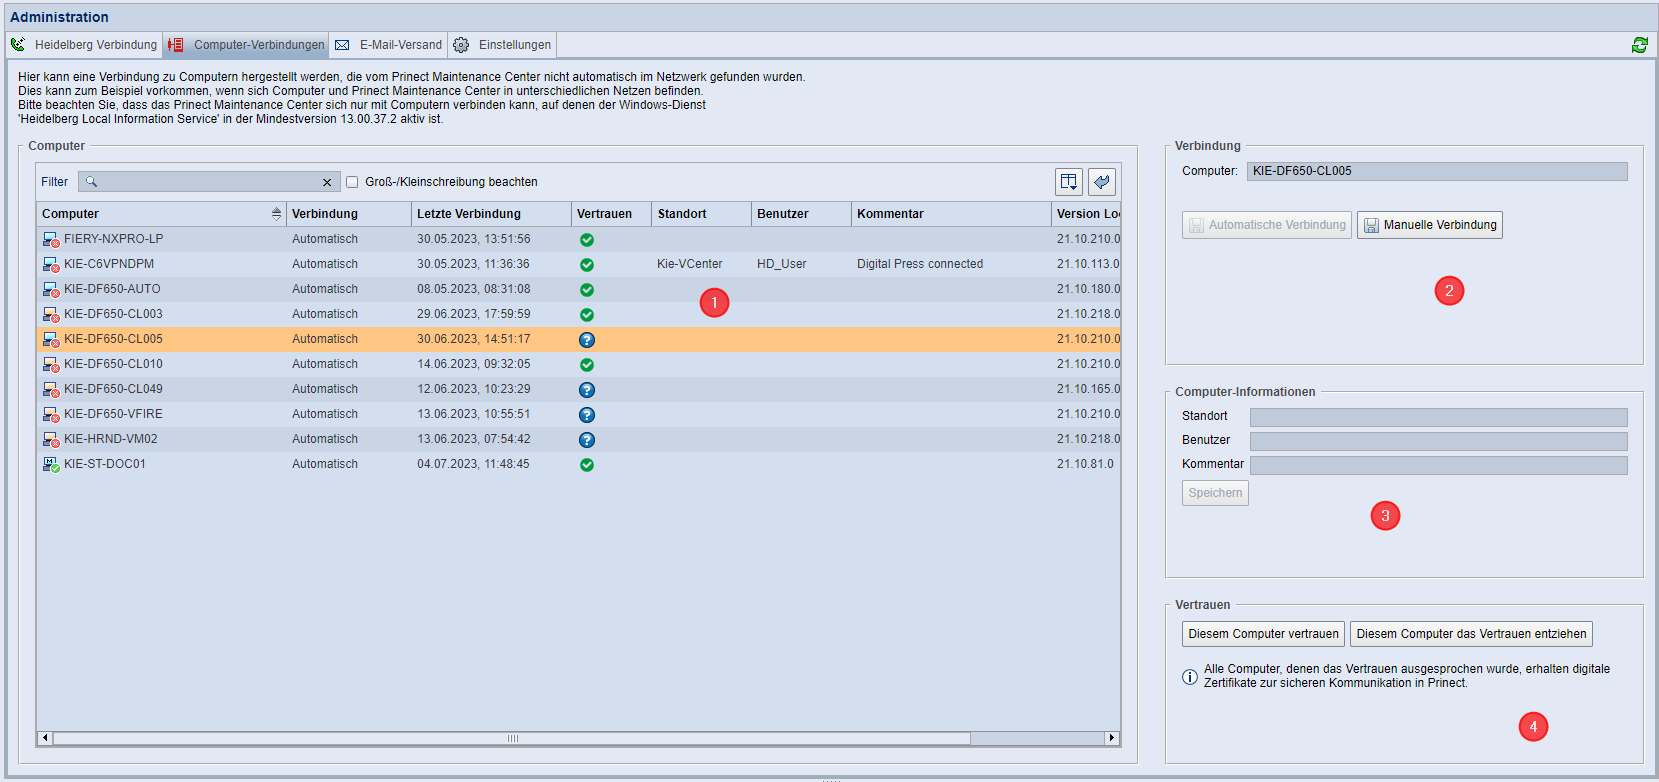The height and width of the screenshot is (782, 1659).
Task: Click the horizontal scrollbar thumb of table
Action: click(x=512, y=738)
